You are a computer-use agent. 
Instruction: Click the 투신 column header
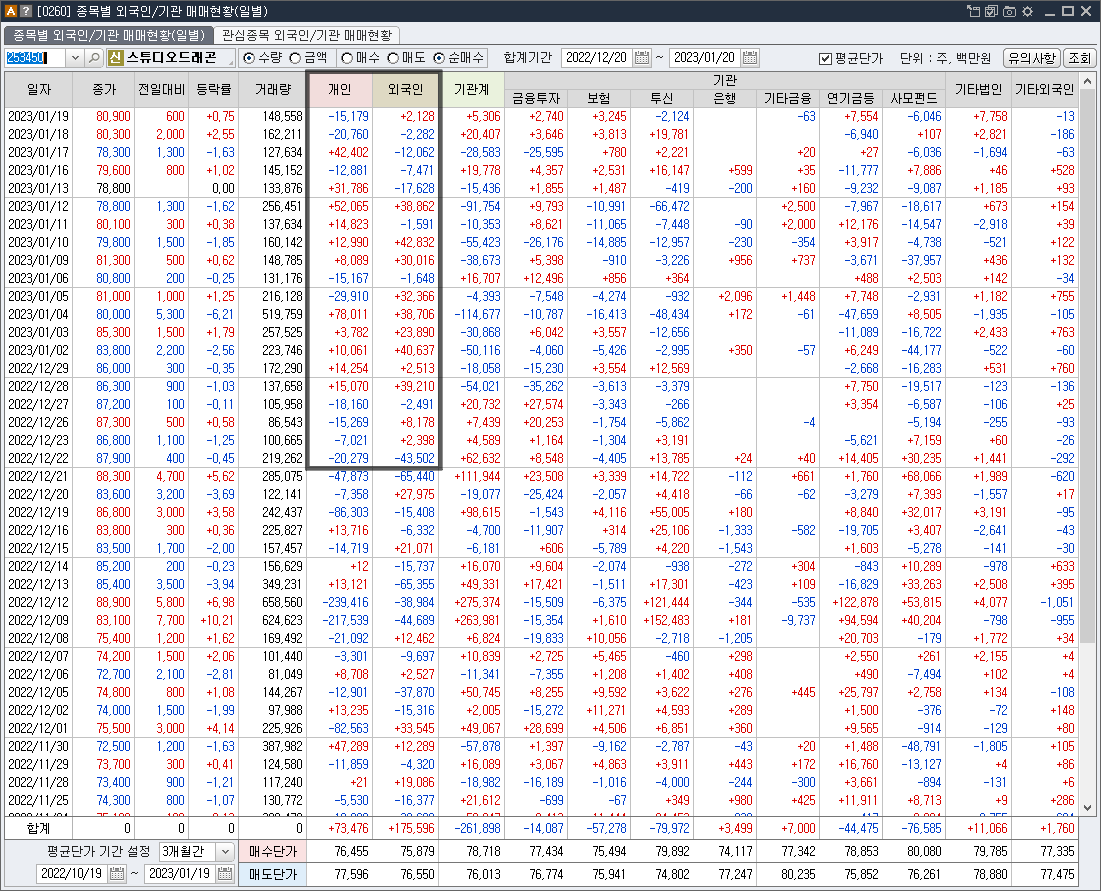[x=661, y=98]
